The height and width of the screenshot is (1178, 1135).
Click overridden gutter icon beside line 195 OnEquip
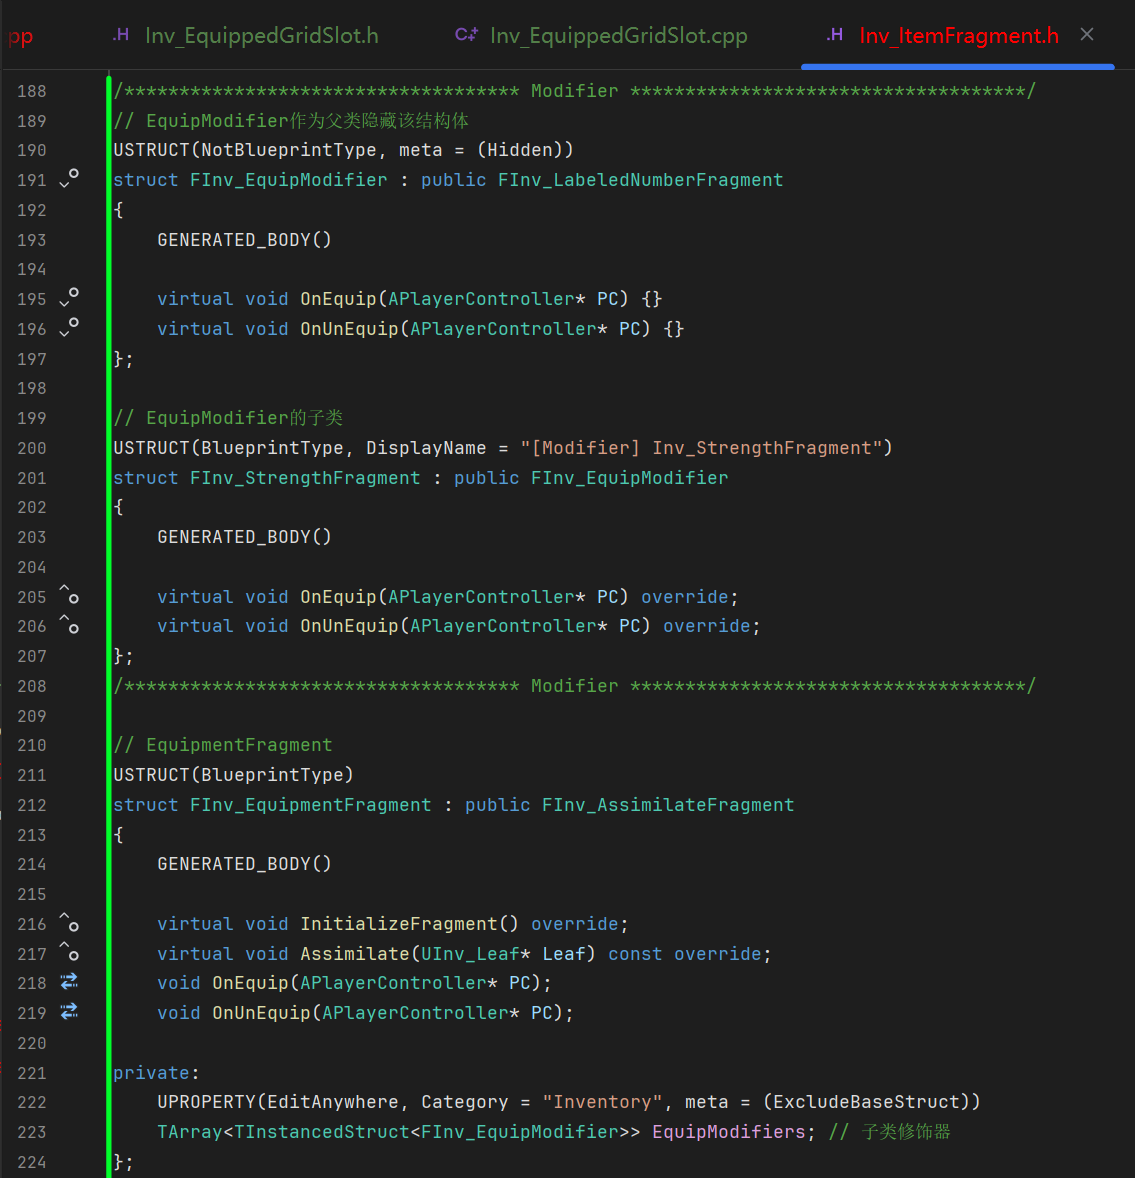tap(69, 298)
